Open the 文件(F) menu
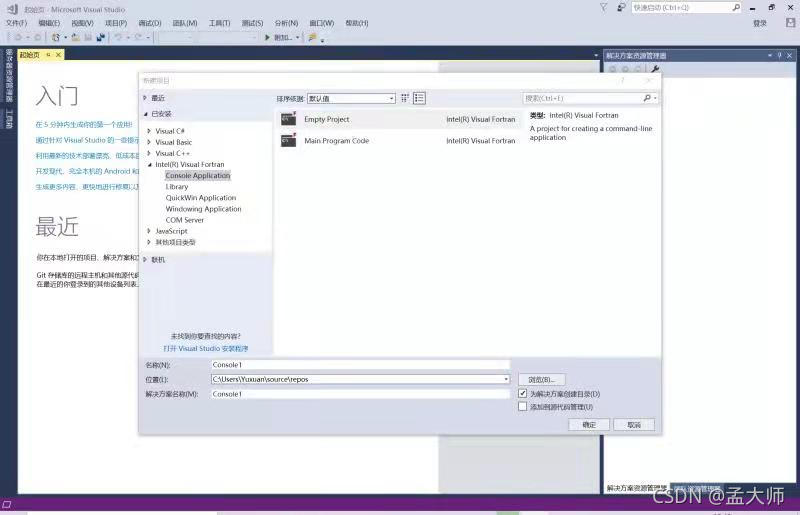Screen dimensions: 800x515 point(16,23)
